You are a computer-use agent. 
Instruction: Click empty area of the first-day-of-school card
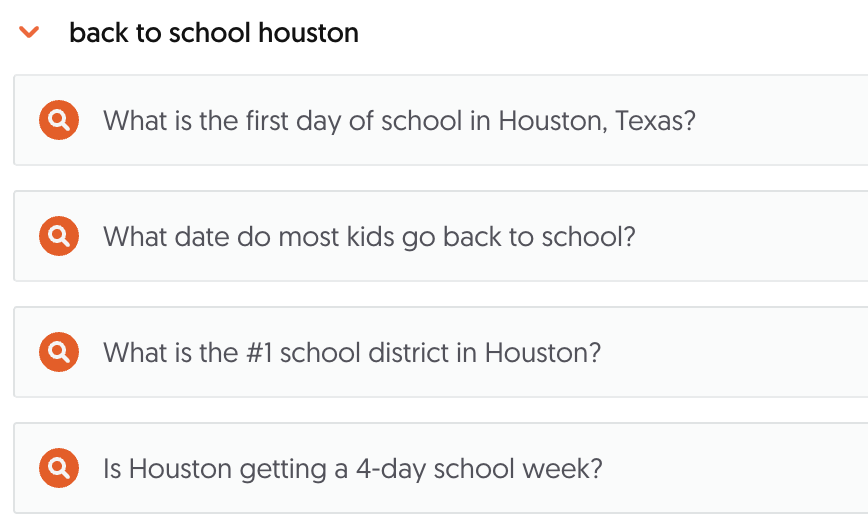click(781, 120)
